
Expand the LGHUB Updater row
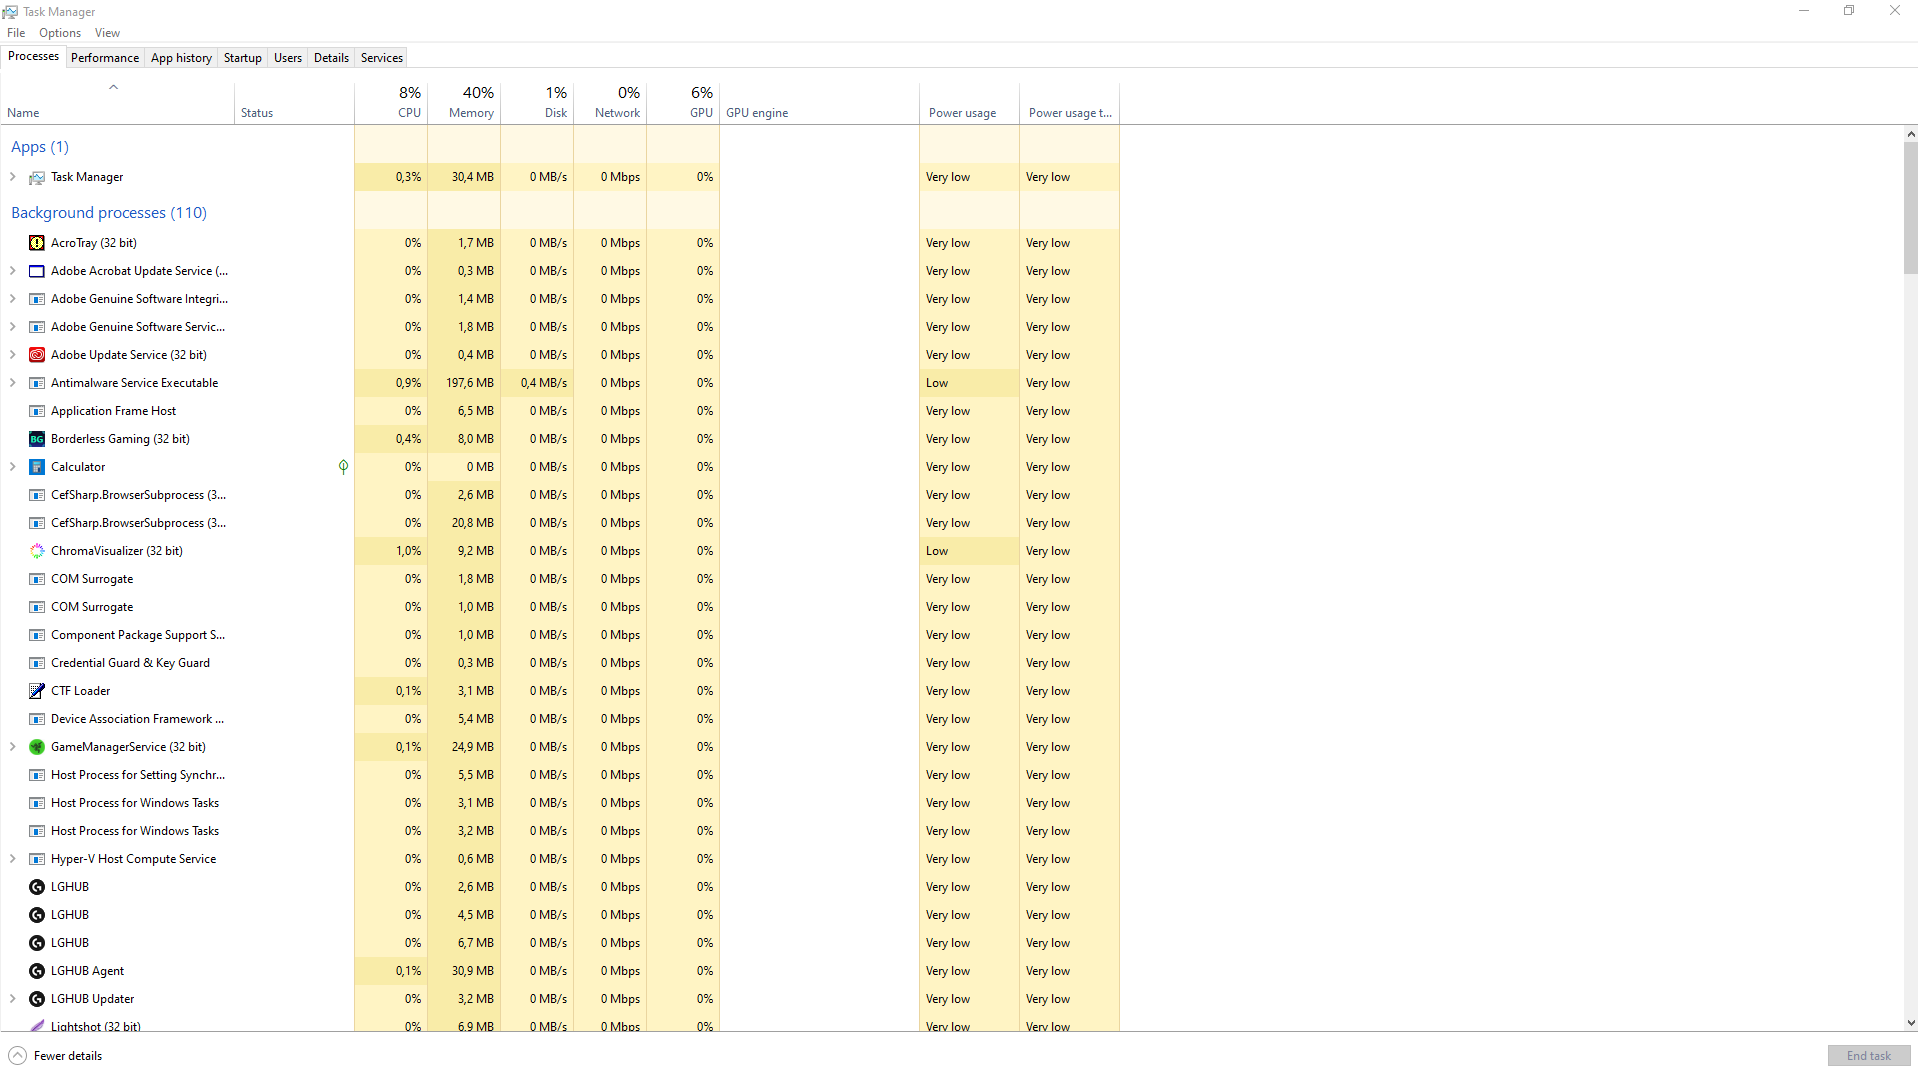(x=13, y=999)
